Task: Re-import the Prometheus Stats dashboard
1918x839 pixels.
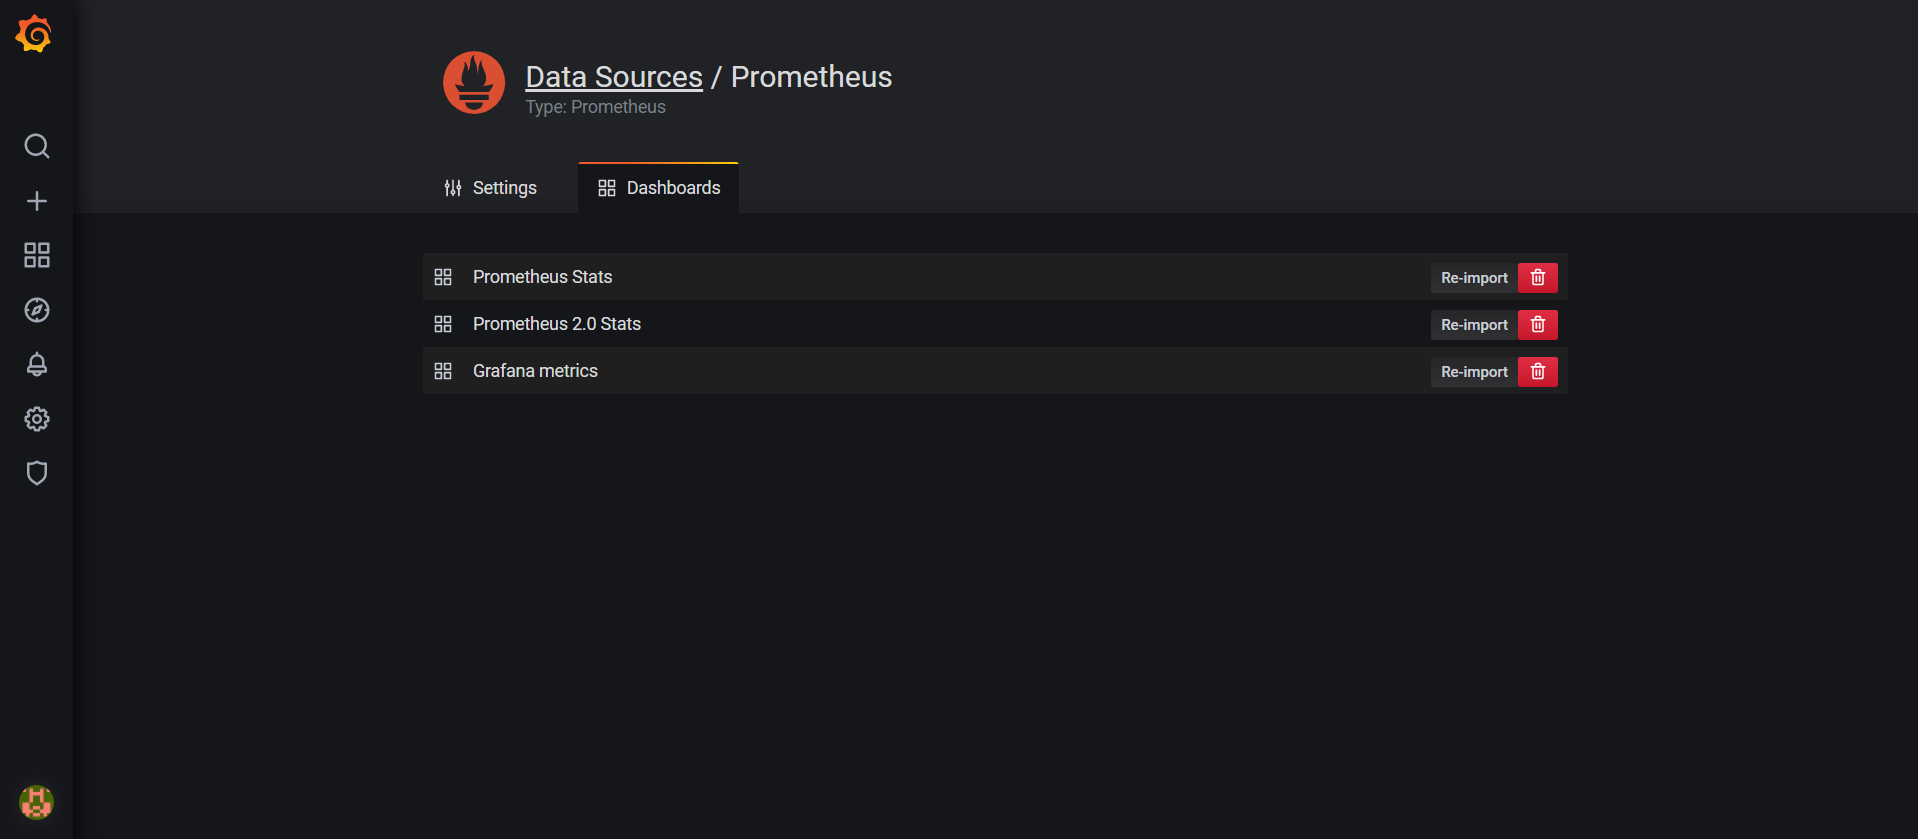Action: point(1474,278)
